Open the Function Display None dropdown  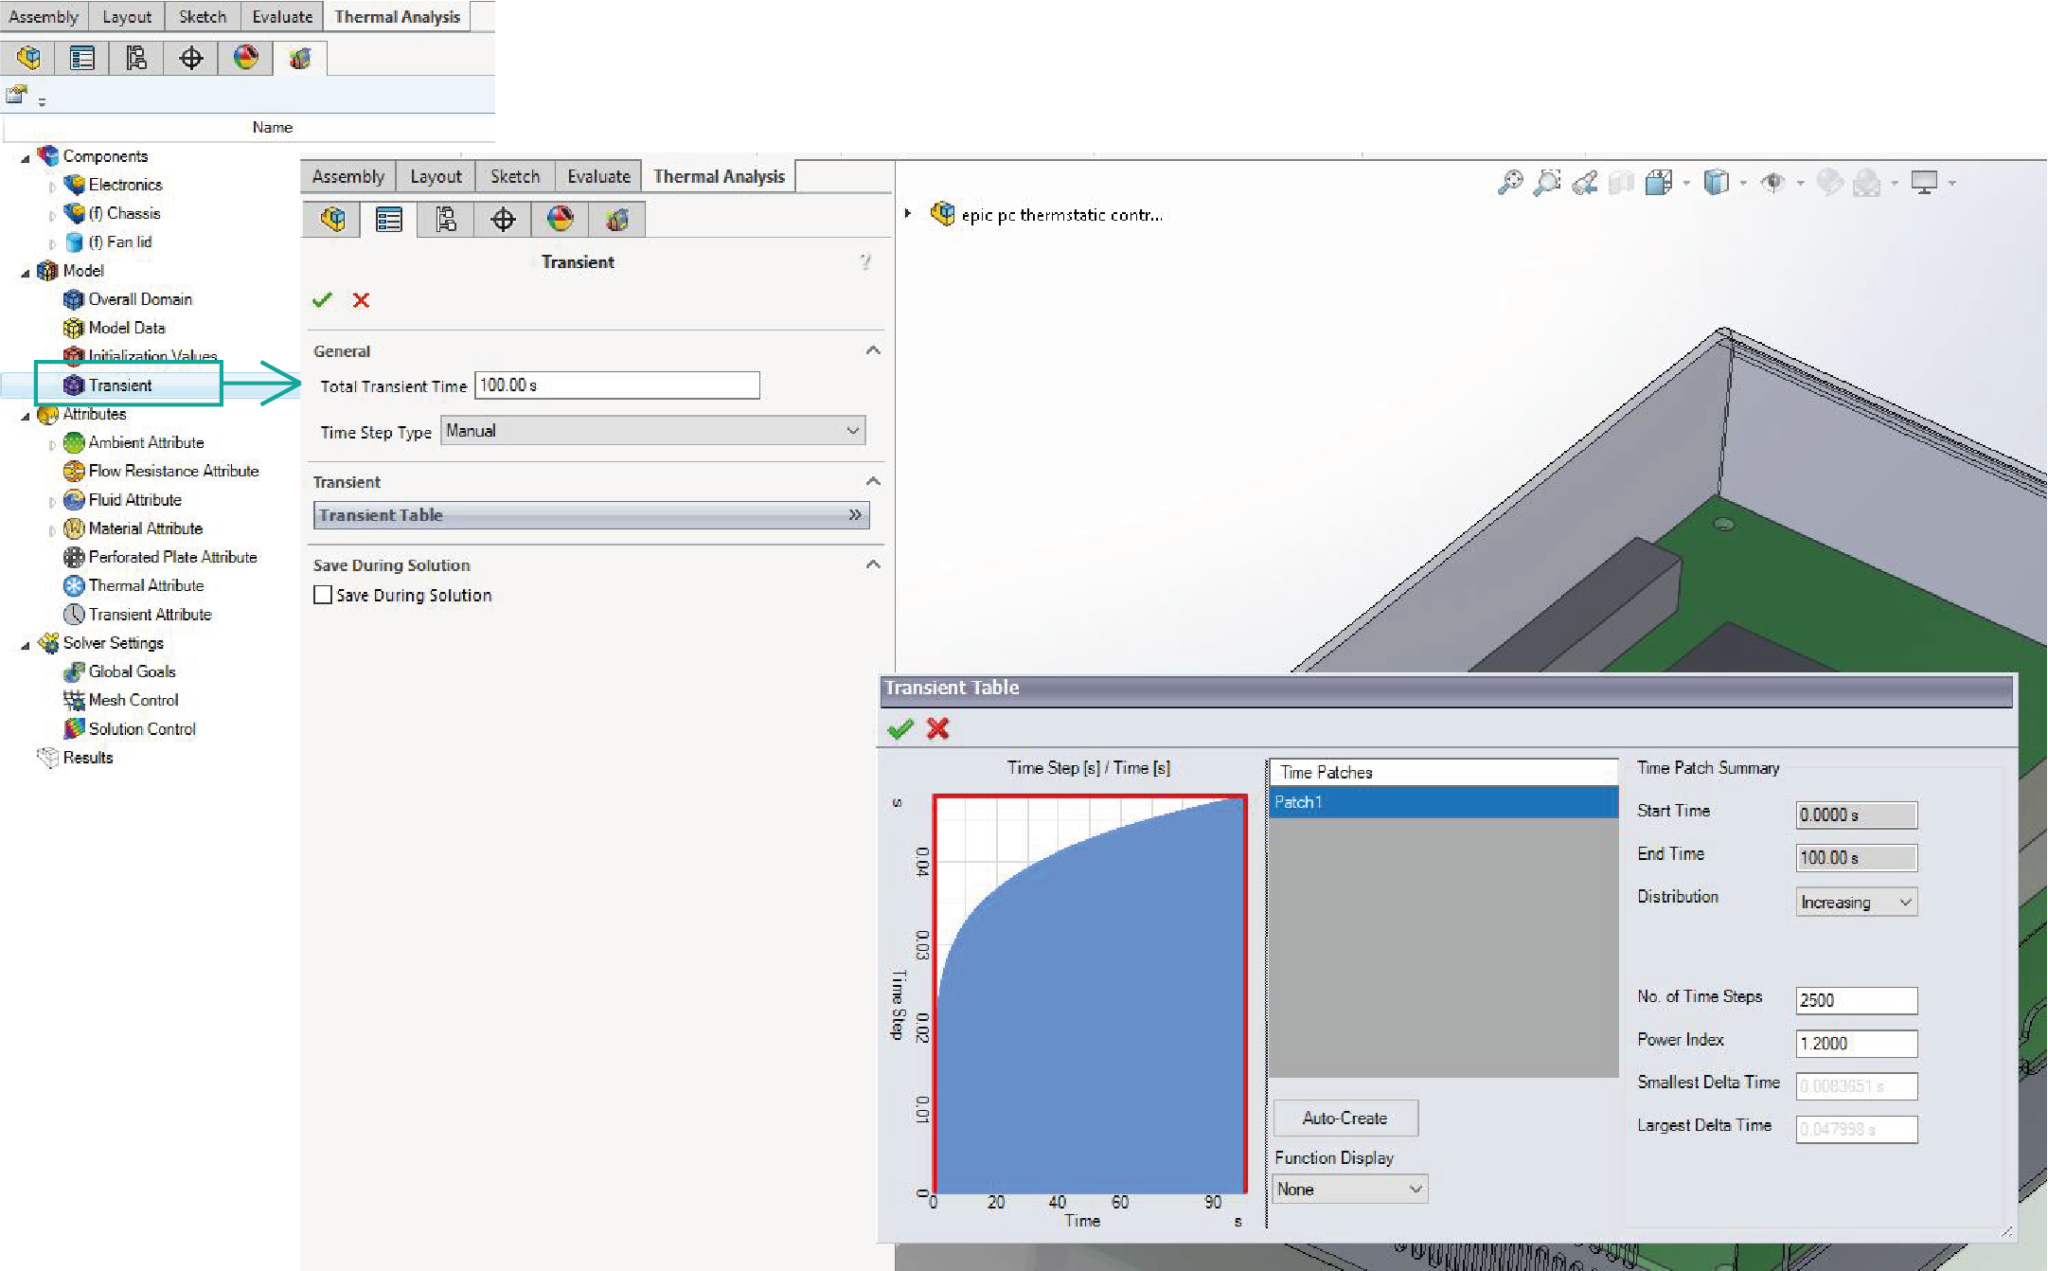pyautogui.click(x=1349, y=1189)
